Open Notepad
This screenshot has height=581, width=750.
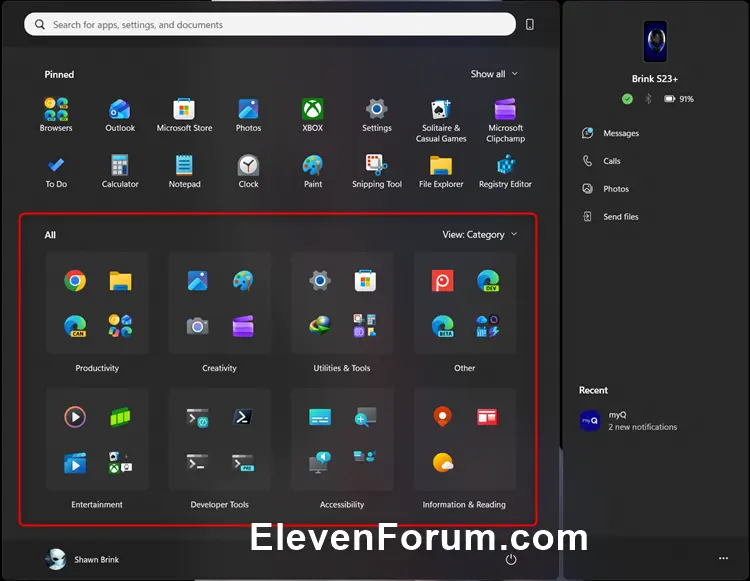click(x=184, y=171)
